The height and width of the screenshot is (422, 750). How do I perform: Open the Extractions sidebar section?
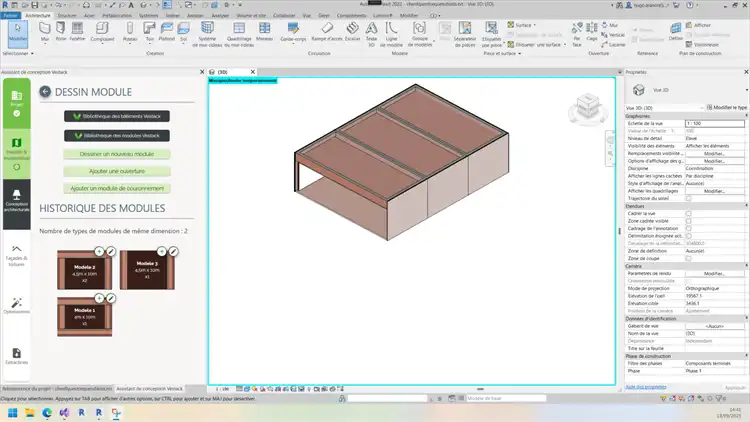(17, 356)
